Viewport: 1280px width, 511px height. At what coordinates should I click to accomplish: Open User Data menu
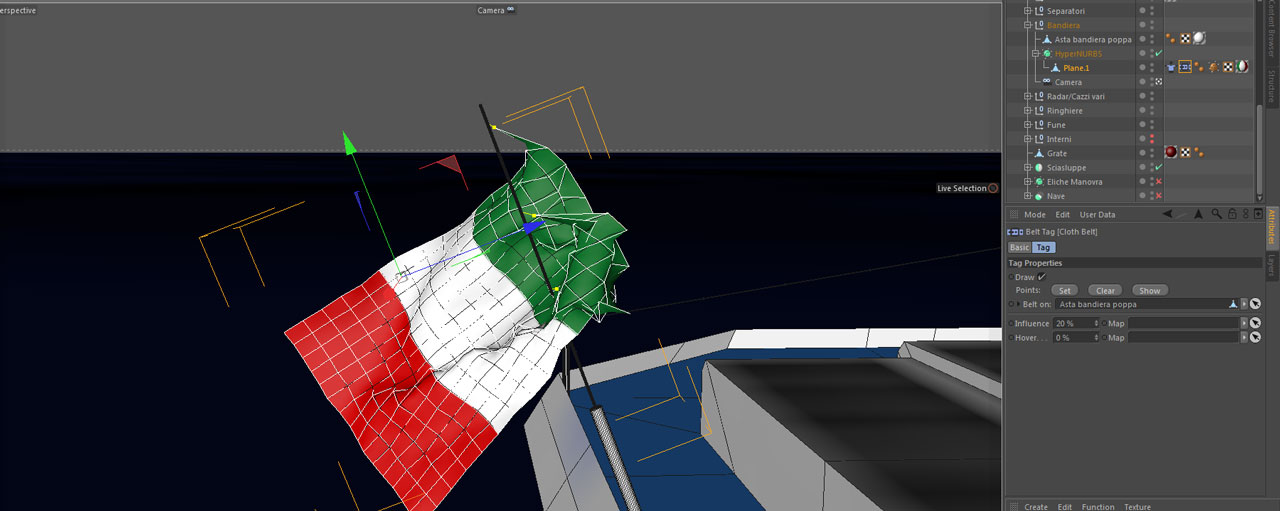click(x=1097, y=214)
